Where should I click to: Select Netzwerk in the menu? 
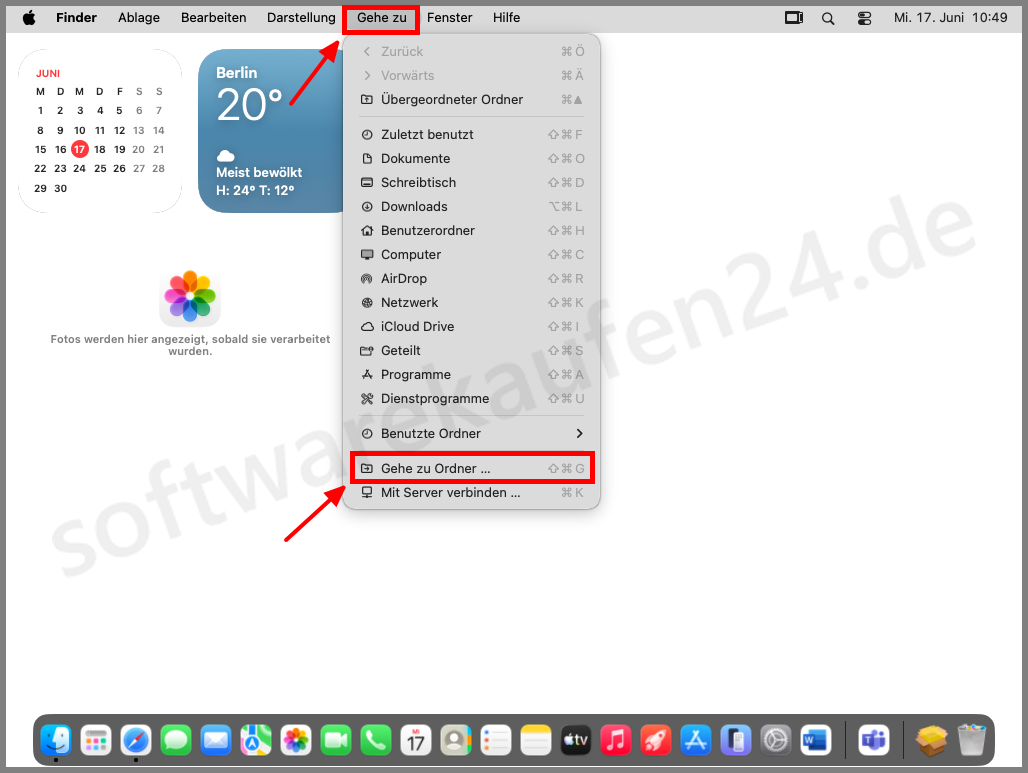point(471,303)
